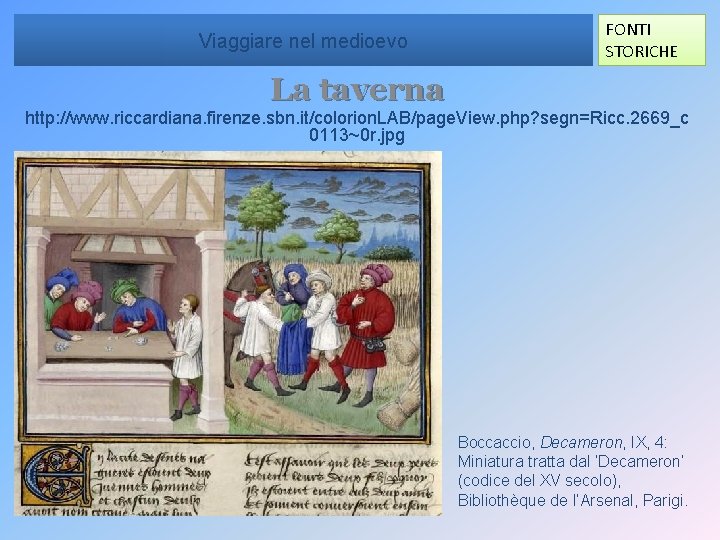The image size is (720, 540).
Task: Select the 'Boccaccio, Decameron, IX, 4:' caption line
Action: 562,443
